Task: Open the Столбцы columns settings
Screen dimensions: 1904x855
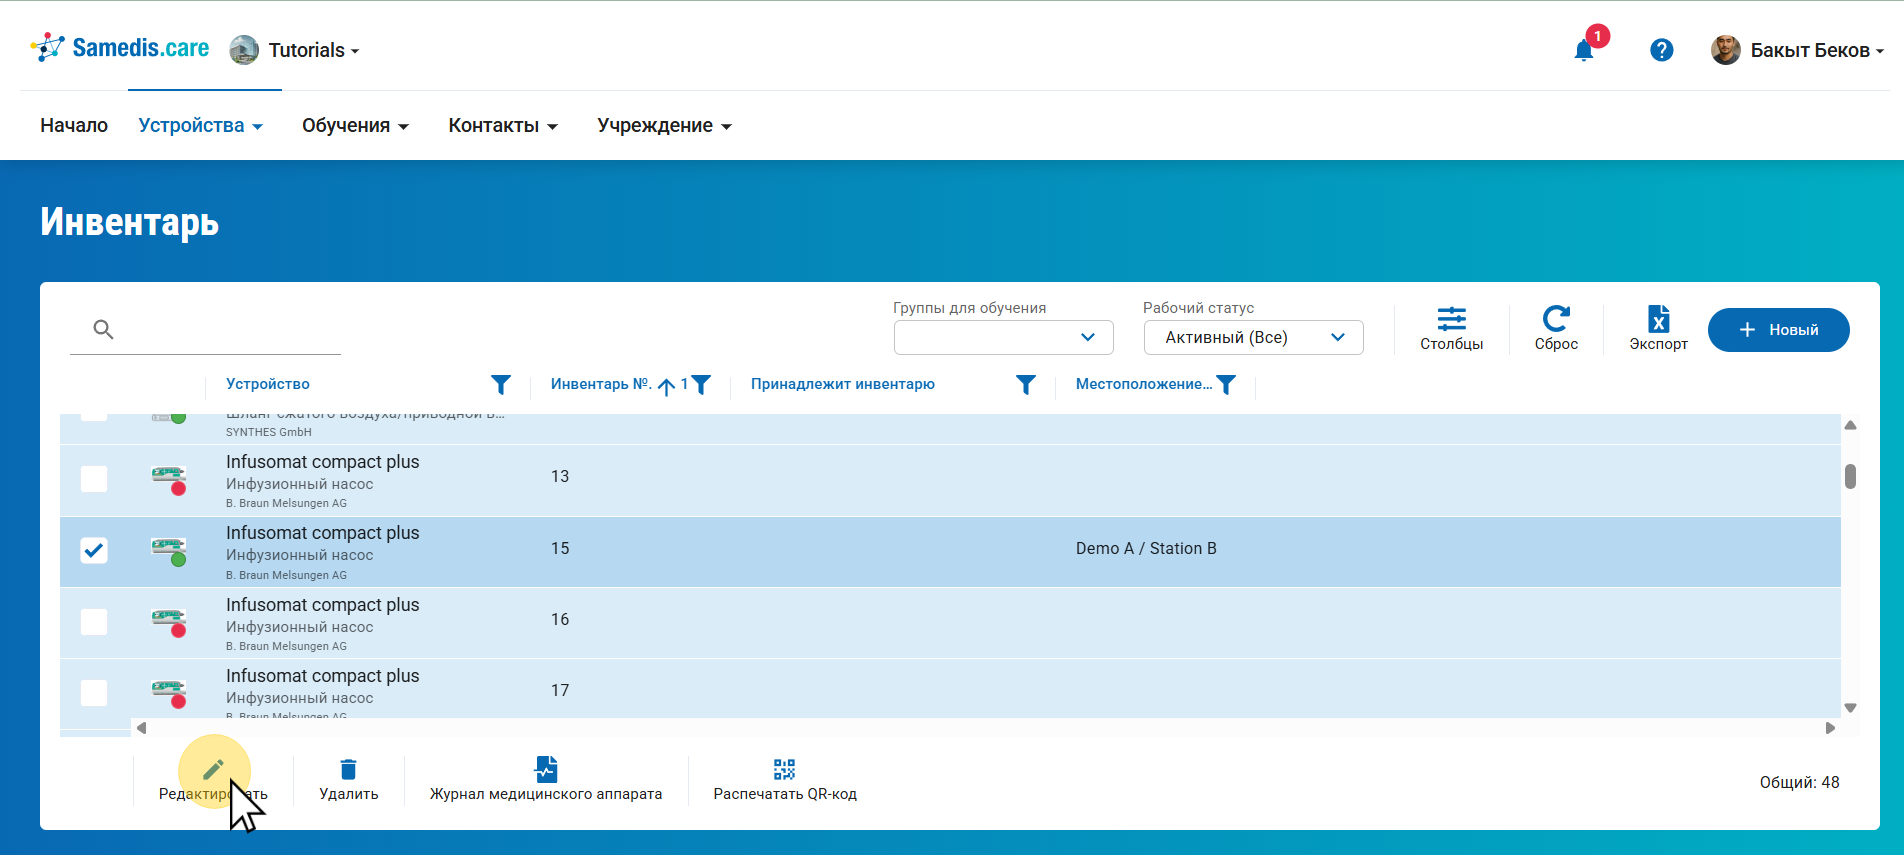Action: tap(1452, 328)
